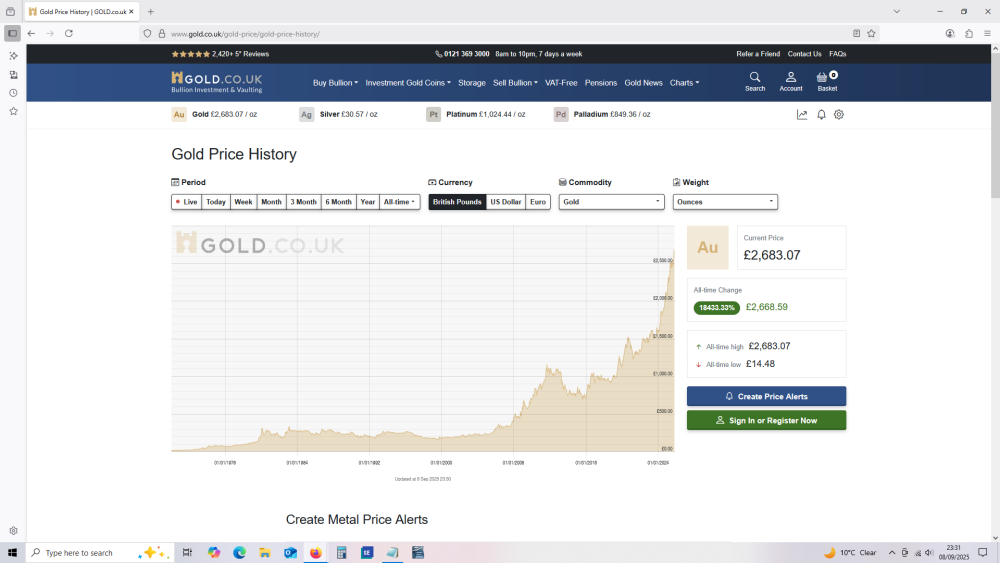Expand Investment Gold Coins menu
Screen dimensions: 1000x563
[x=408, y=83]
